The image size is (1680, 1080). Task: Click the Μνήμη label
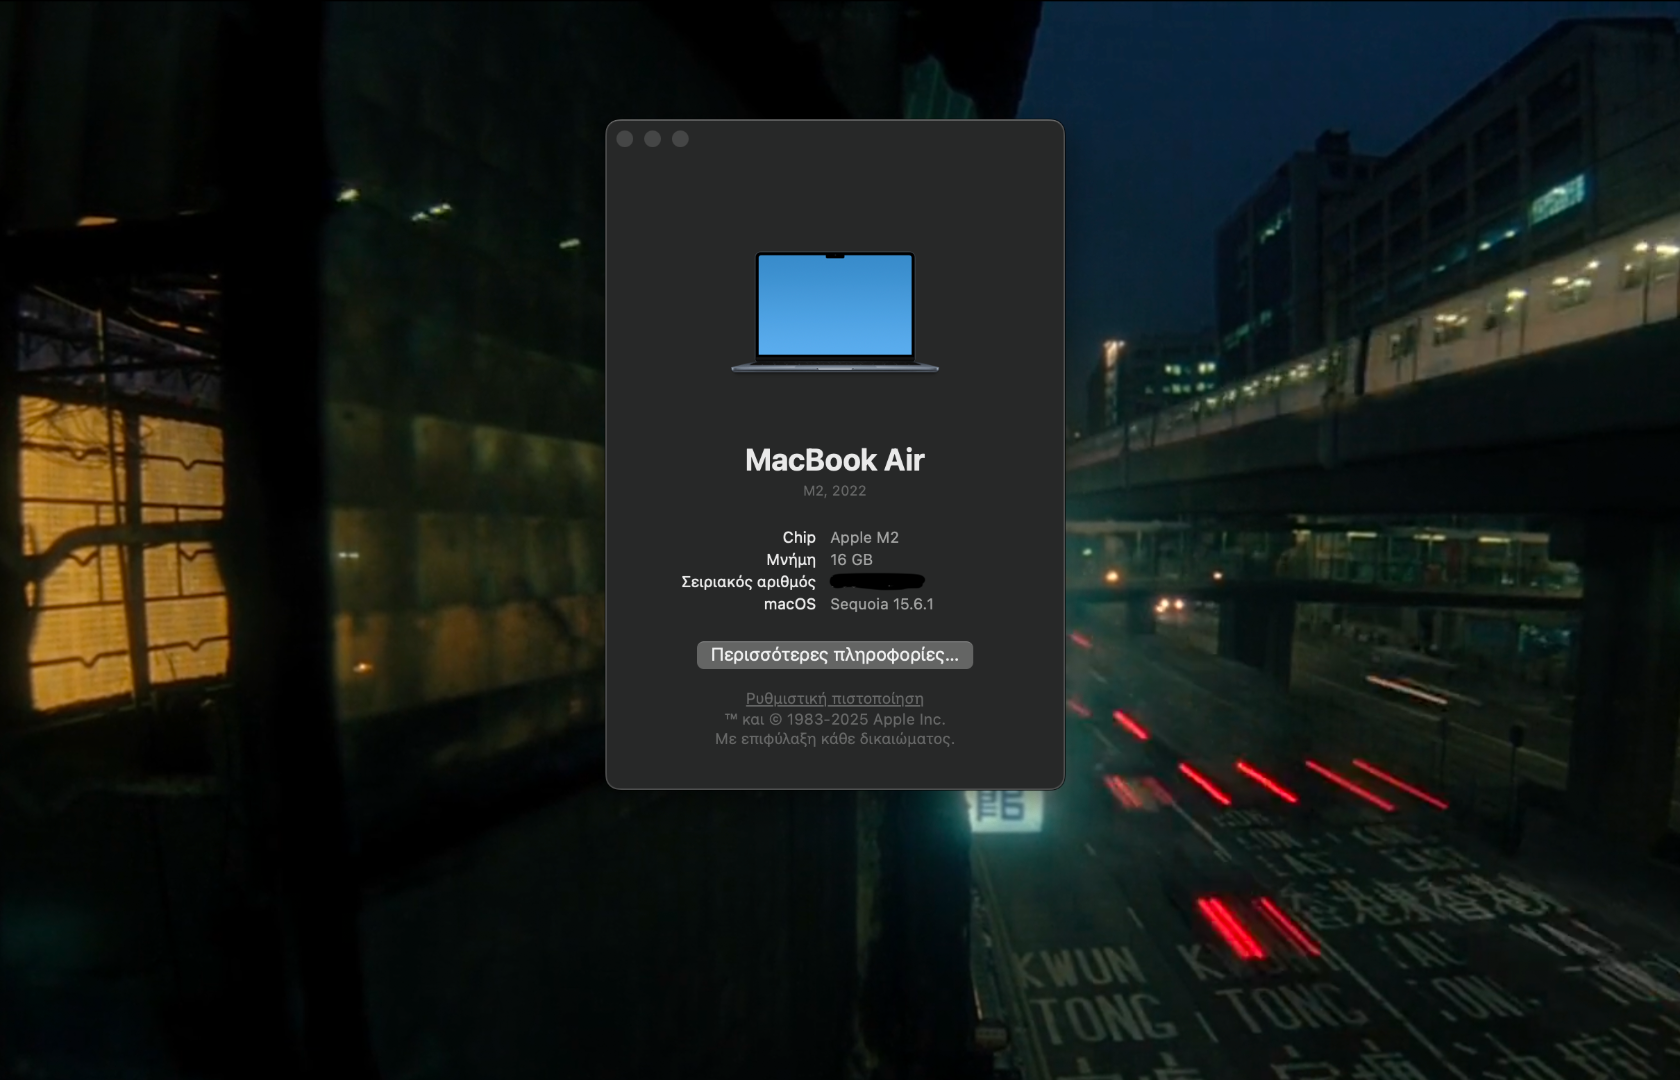791,560
